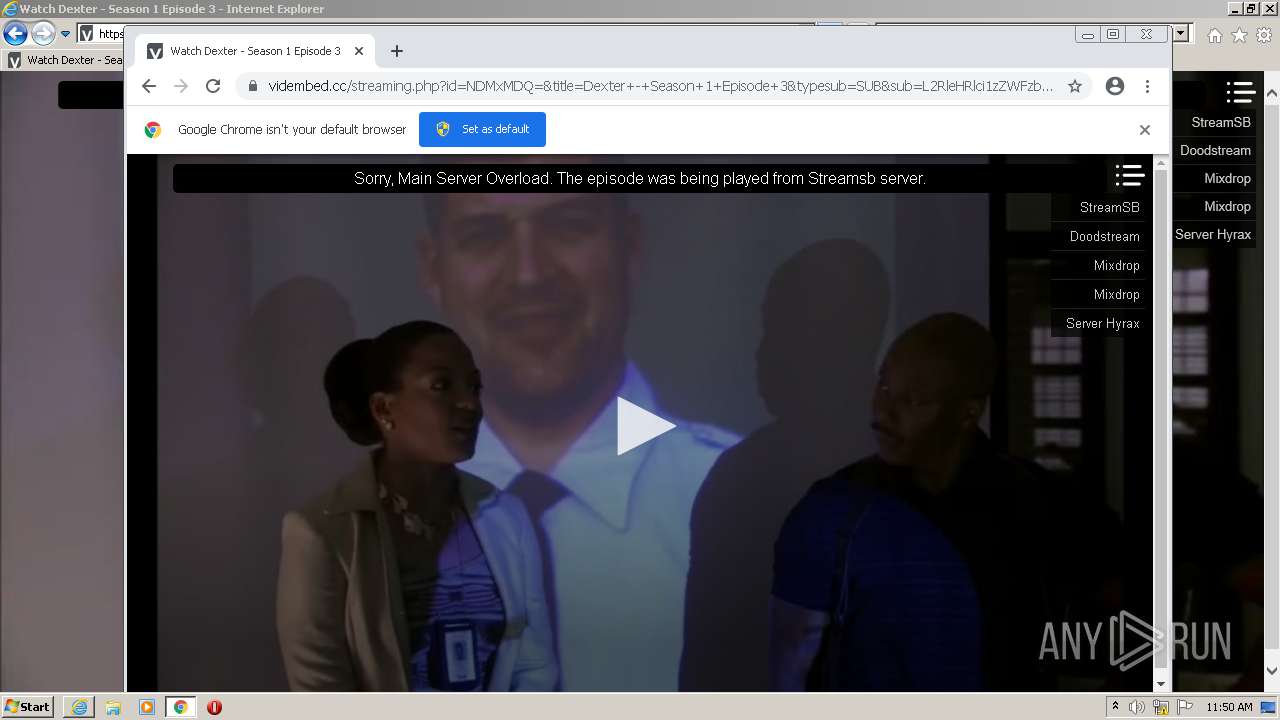This screenshot has height=720, width=1280.
Task: Click the red security icon in taskbar
Action: (214, 707)
